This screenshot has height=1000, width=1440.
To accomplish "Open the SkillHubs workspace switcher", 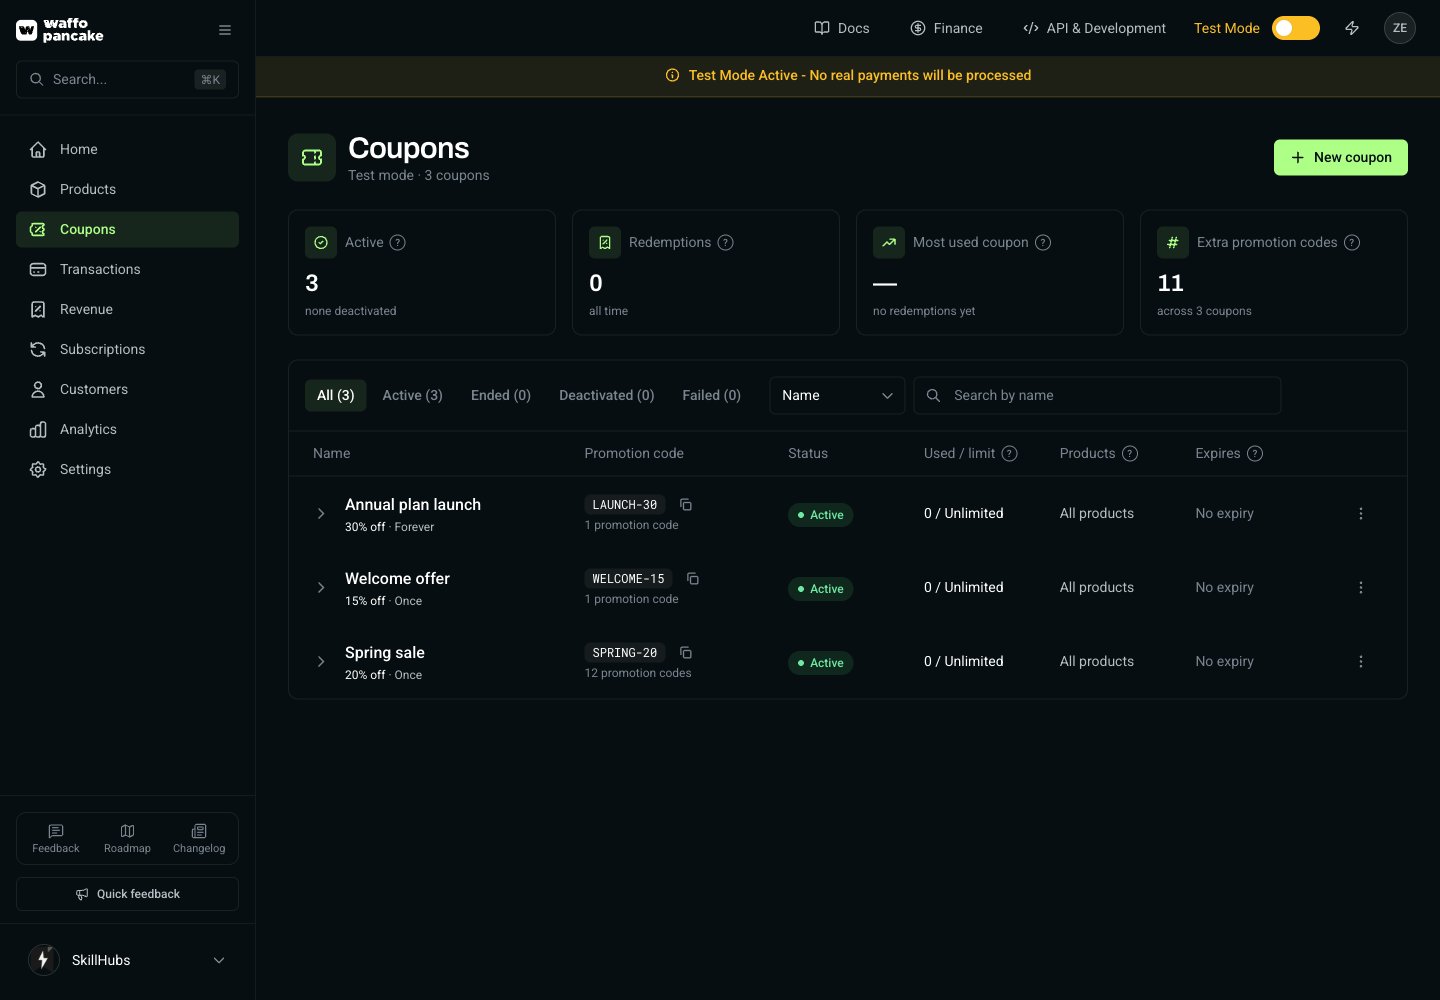I will [128, 960].
